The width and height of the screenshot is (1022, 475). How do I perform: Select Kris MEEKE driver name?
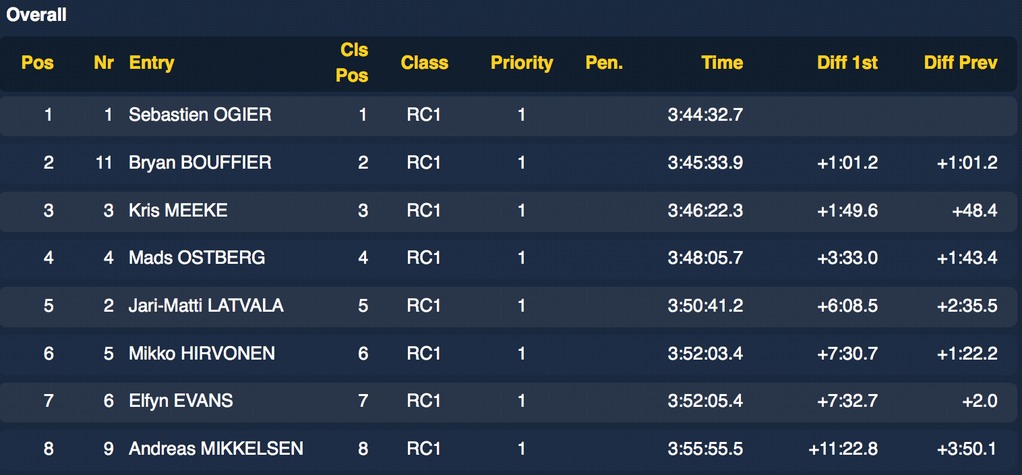[x=178, y=210]
